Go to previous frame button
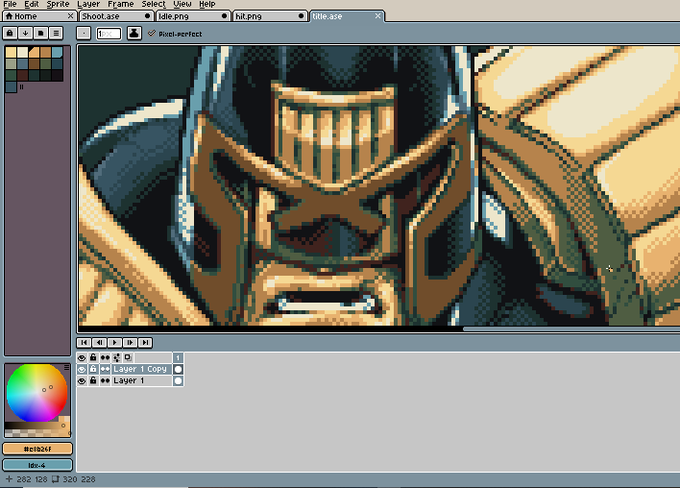 99,343
